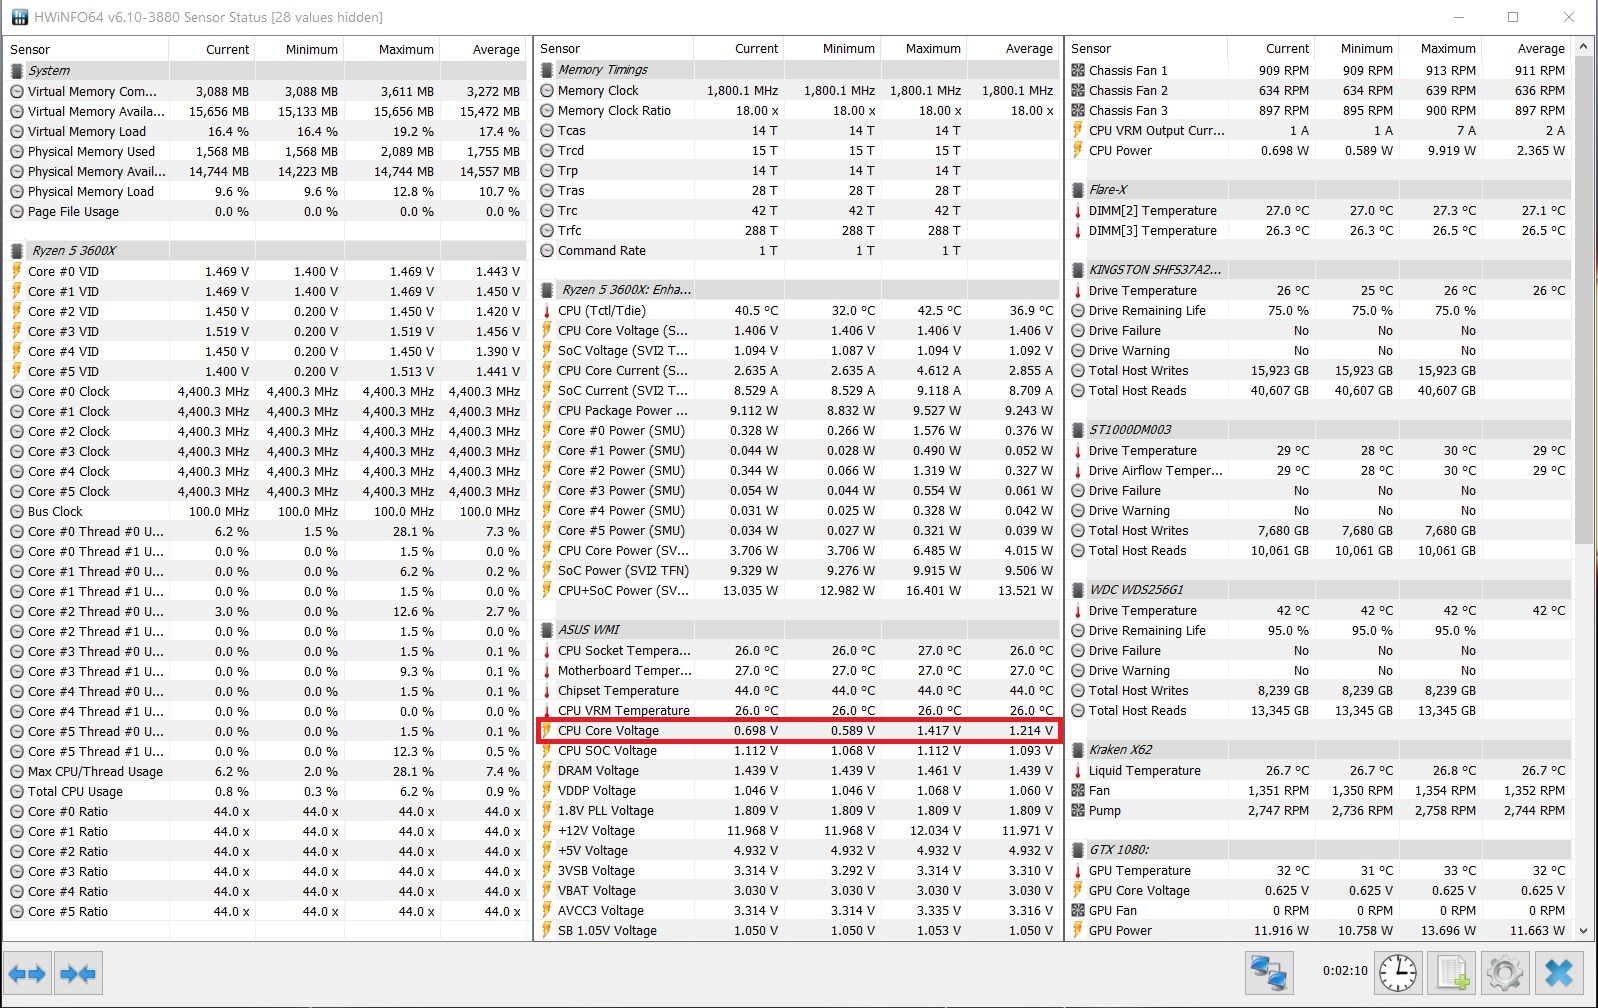The height and width of the screenshot is (1008, 1598).
Task: Select the Chipset Temperature row
Action: (x=798, y=691)
